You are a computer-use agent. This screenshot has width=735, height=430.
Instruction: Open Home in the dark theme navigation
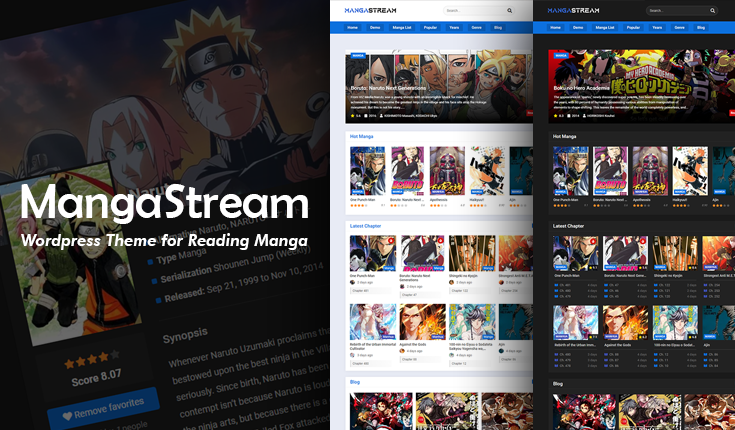pos(555,28)
